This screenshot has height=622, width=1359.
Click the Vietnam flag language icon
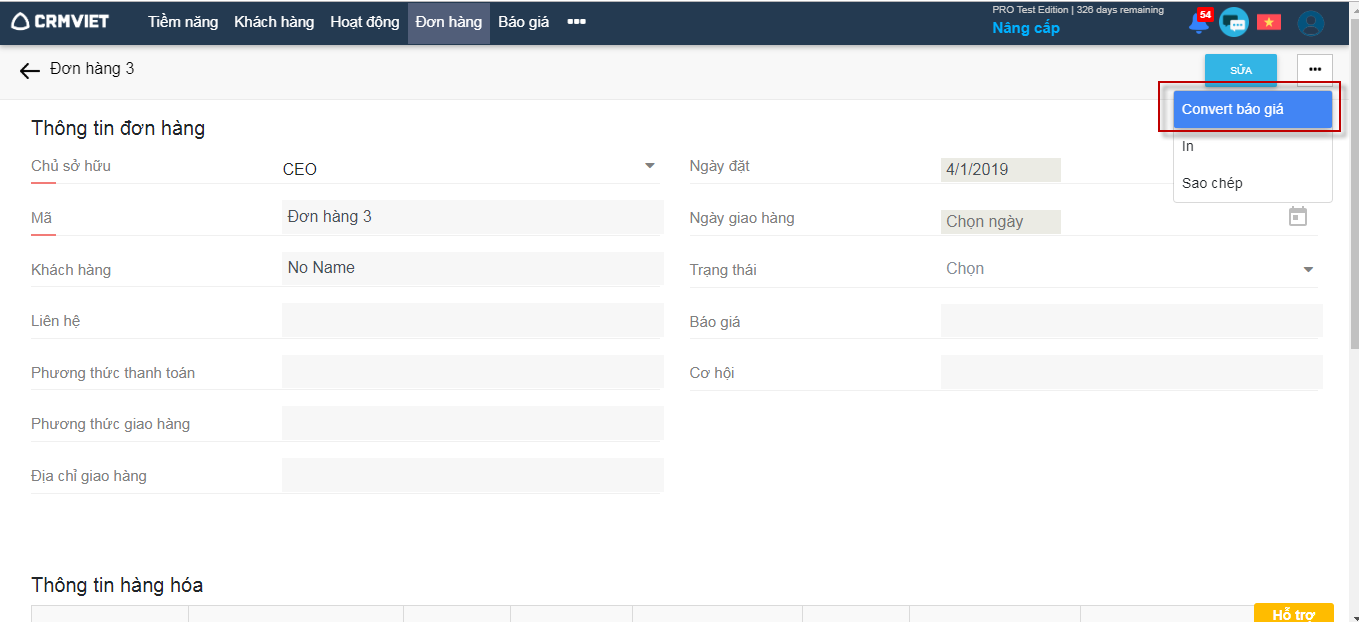click(x=1269, y=22)
